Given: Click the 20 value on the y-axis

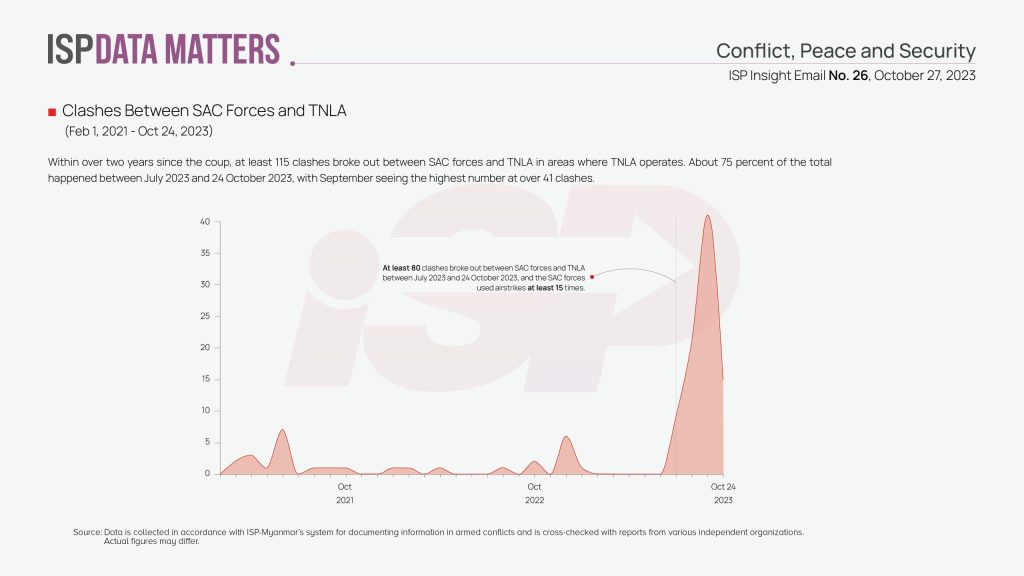Looking at the screenshot, I should pyautogui.click(x=204, y=347).
